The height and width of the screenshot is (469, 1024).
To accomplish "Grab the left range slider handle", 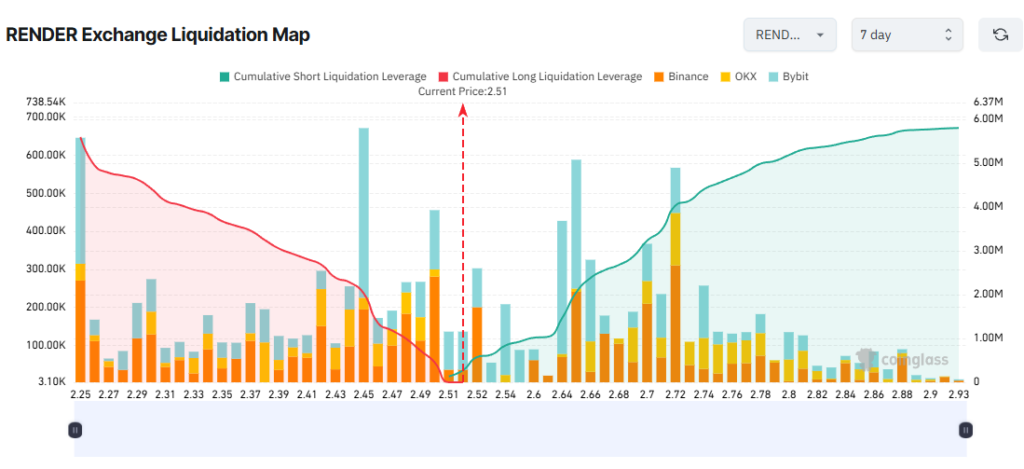I will (74, 430).
